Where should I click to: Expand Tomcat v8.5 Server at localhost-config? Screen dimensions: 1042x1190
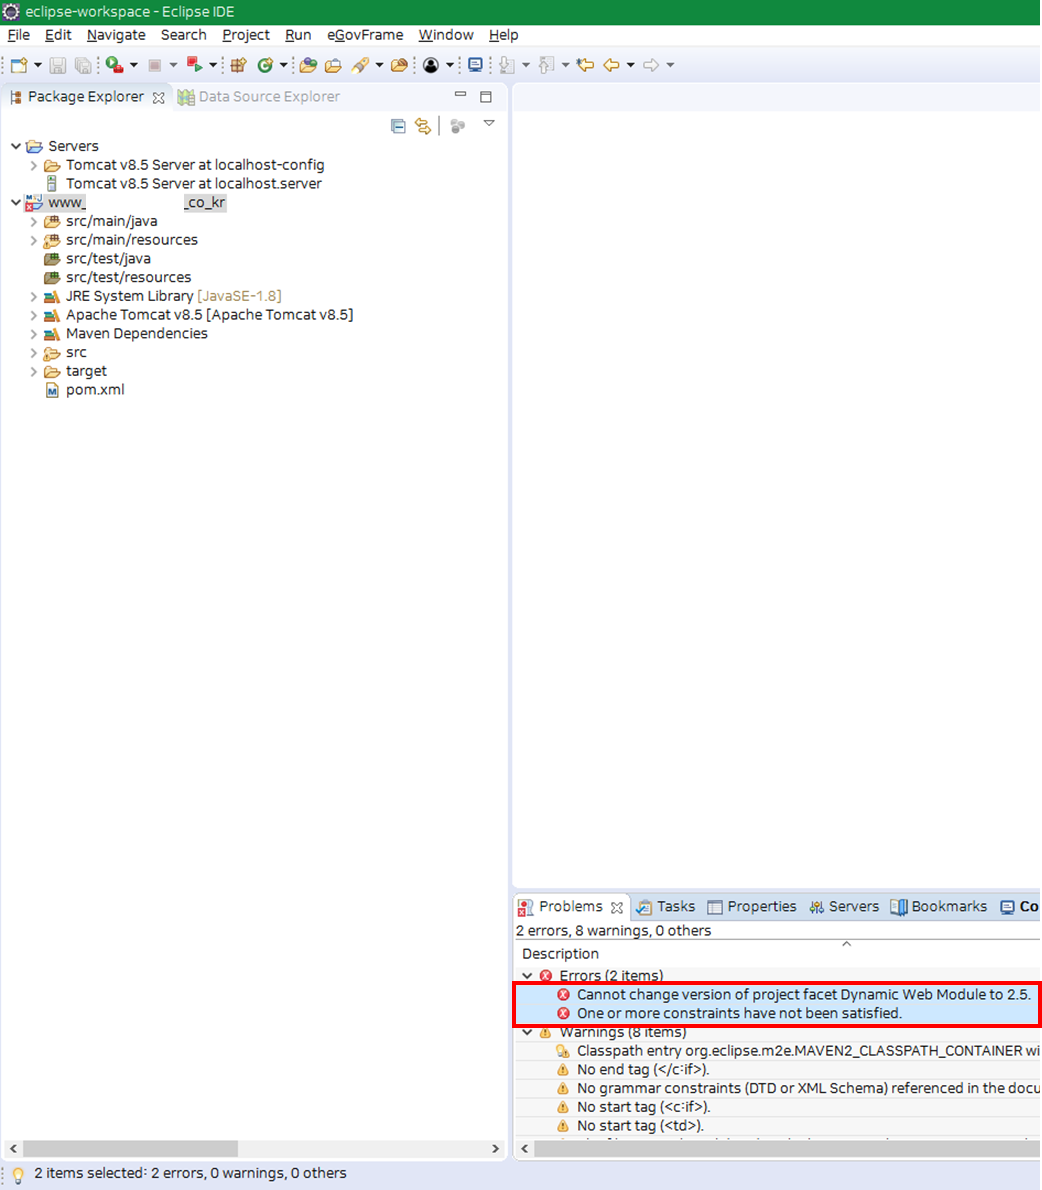point(33,165)
